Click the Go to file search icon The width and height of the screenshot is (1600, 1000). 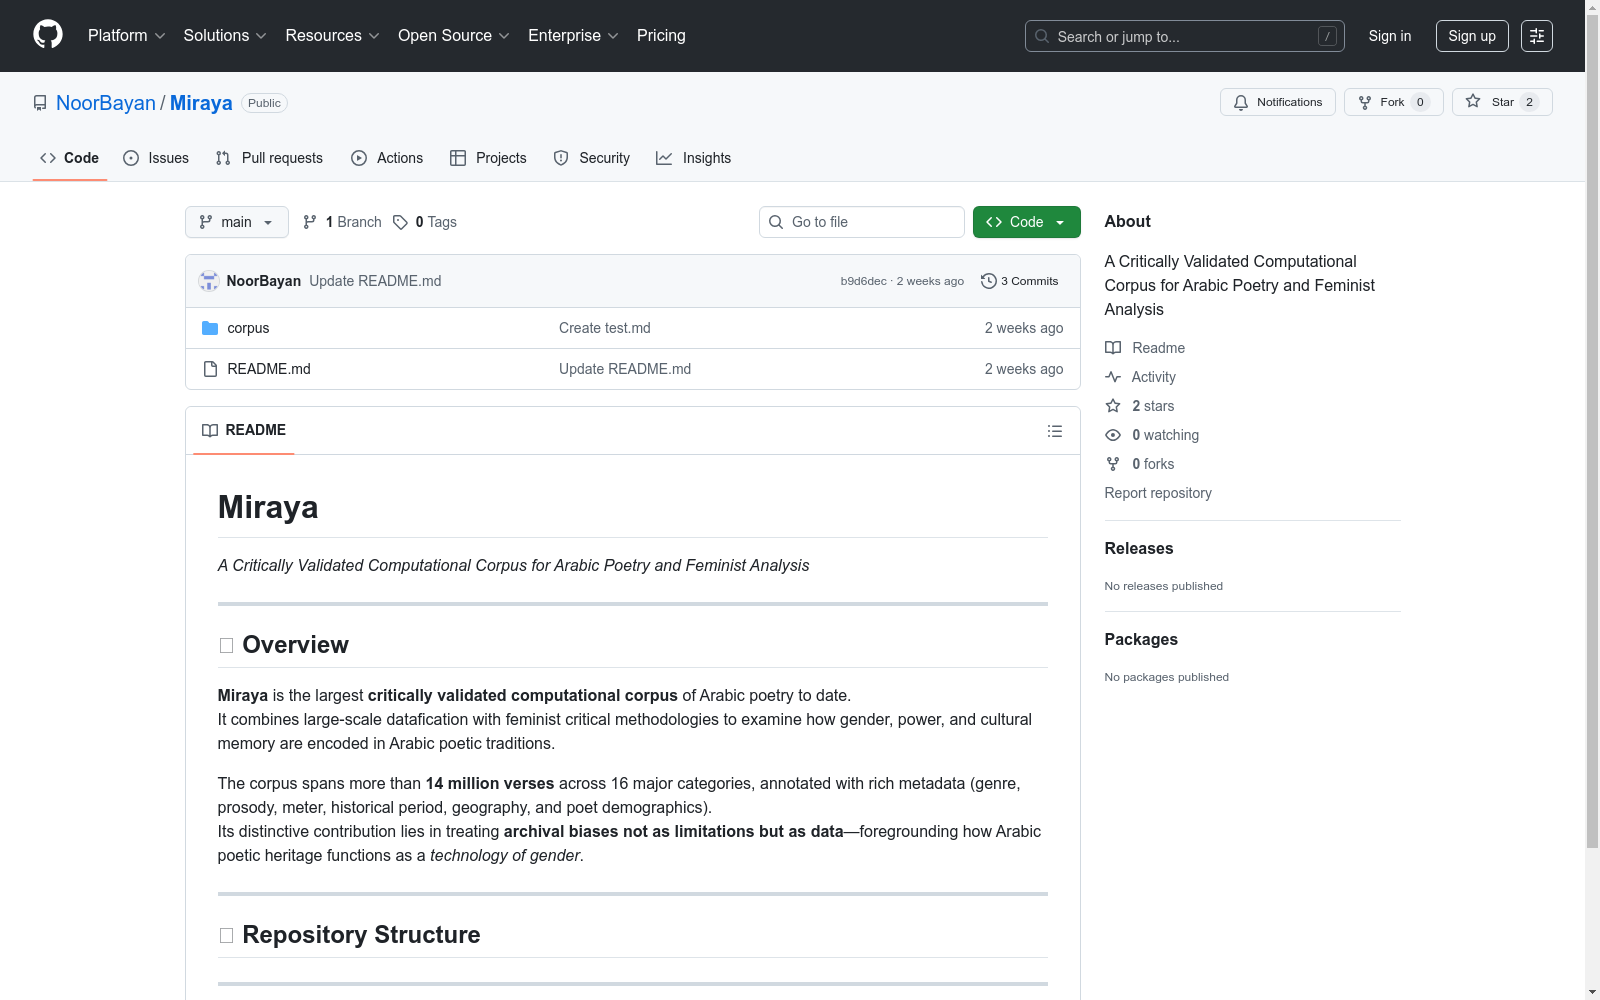pos(776,222)
